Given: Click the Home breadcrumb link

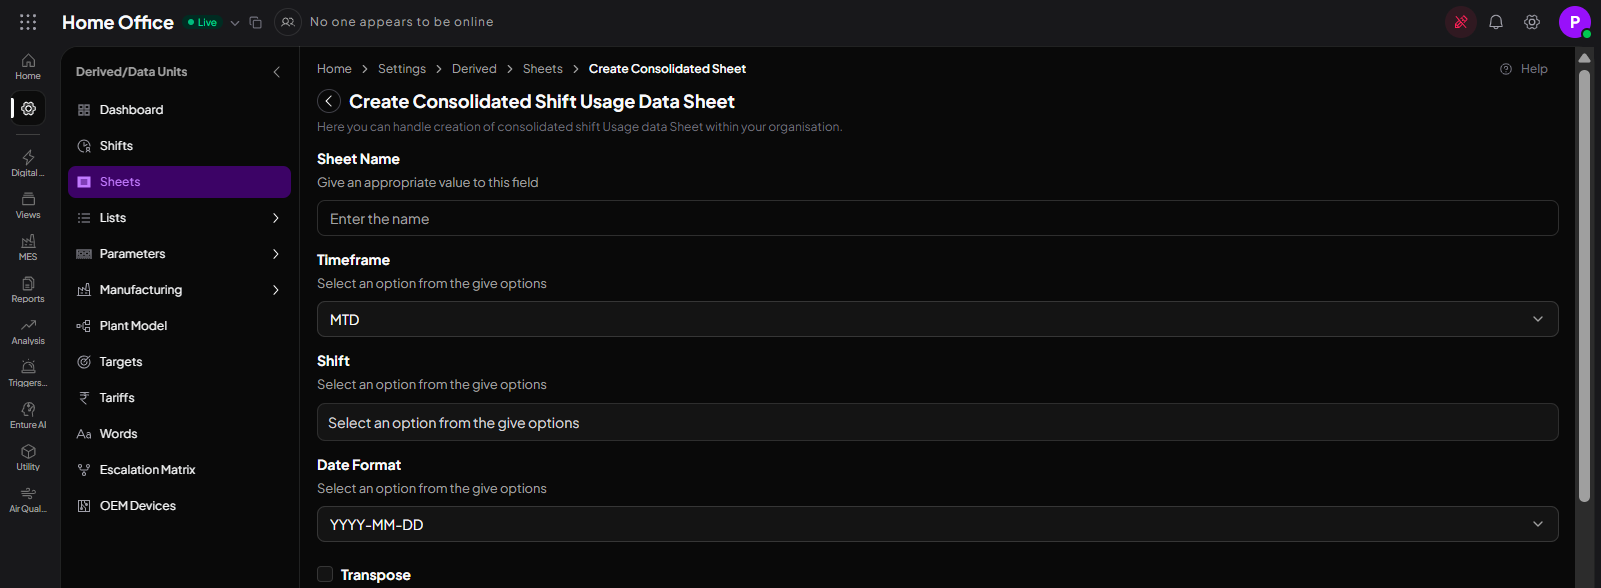Looking at the screenshot, I should tap(334, 69).
